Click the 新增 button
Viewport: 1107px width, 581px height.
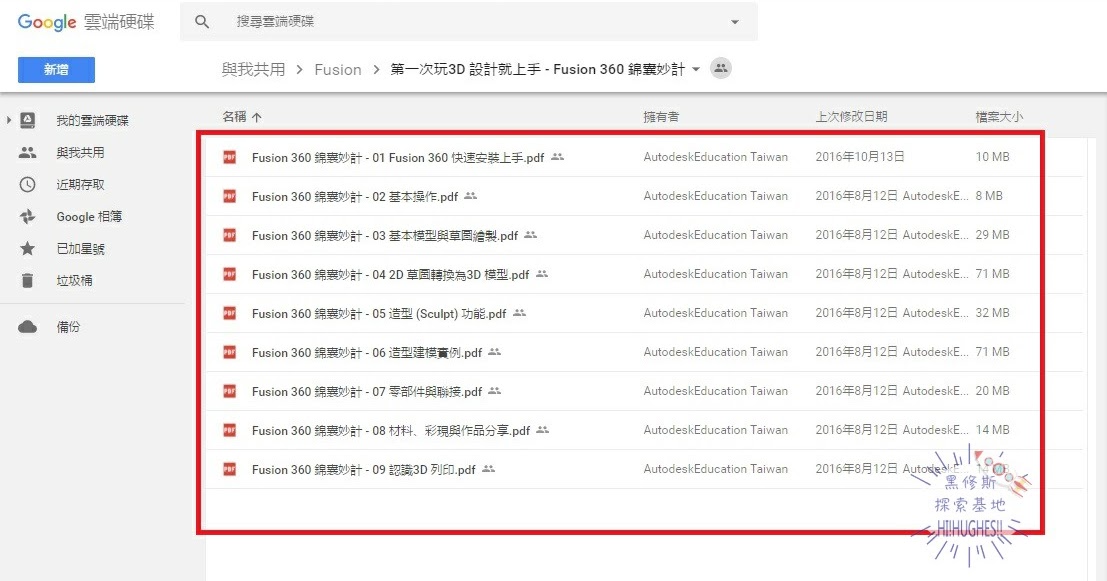point(56,70)
